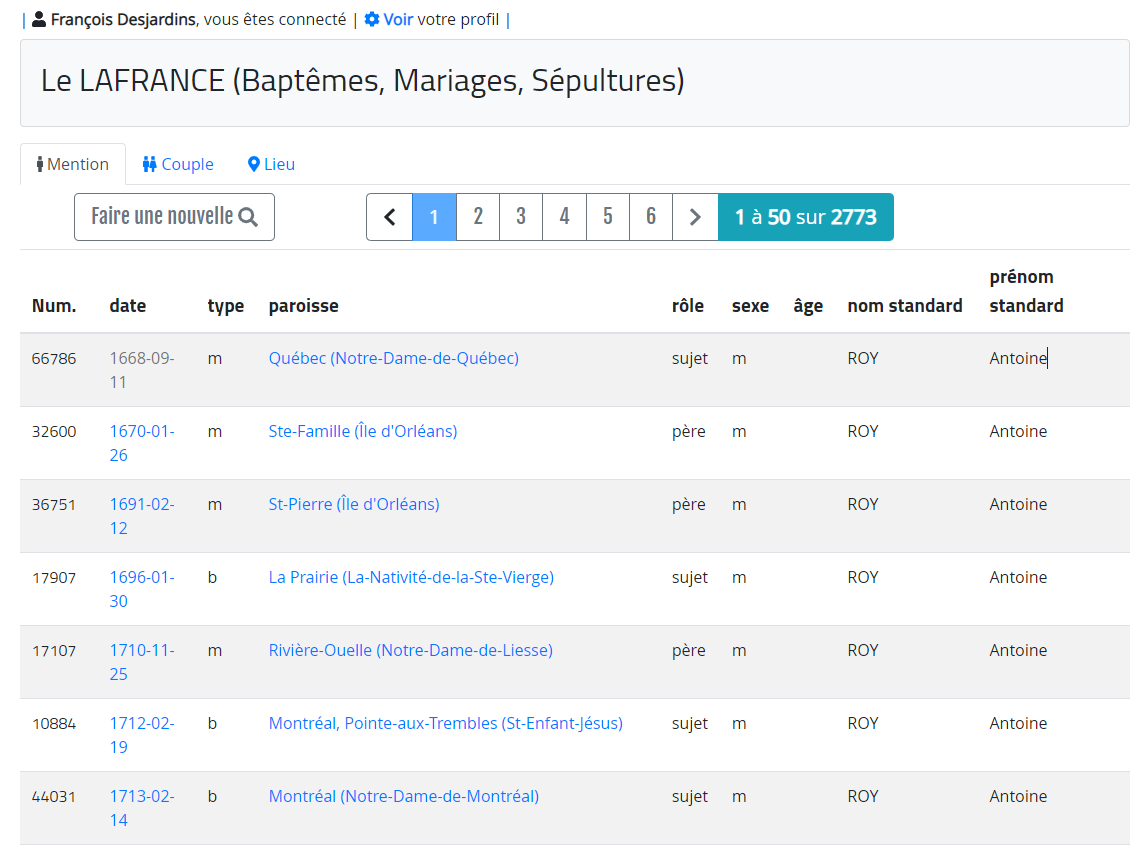Click the magnifying glass search icon
This screenshot has height=847, width=1145.
248,217
